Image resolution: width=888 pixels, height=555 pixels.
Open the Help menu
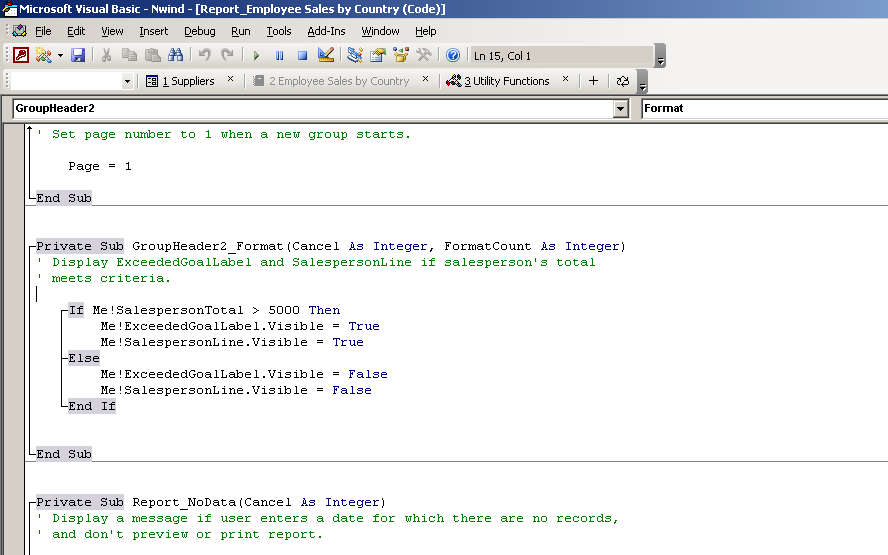[x=425, y=31]
